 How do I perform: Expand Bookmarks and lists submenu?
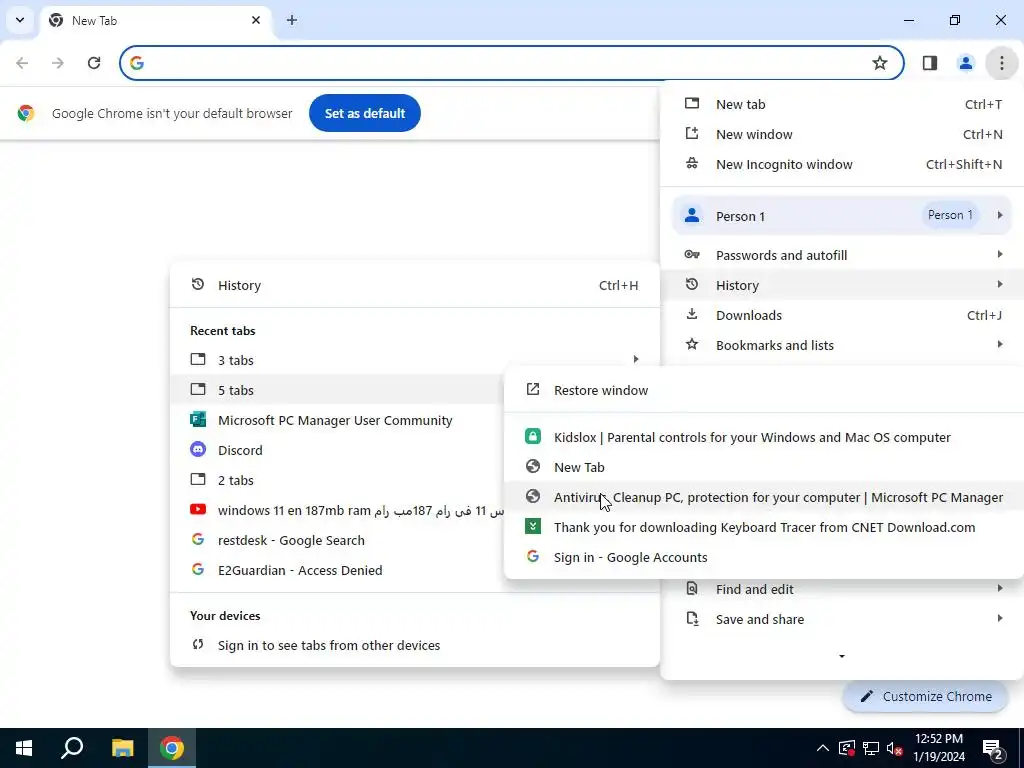pos(842,345)
